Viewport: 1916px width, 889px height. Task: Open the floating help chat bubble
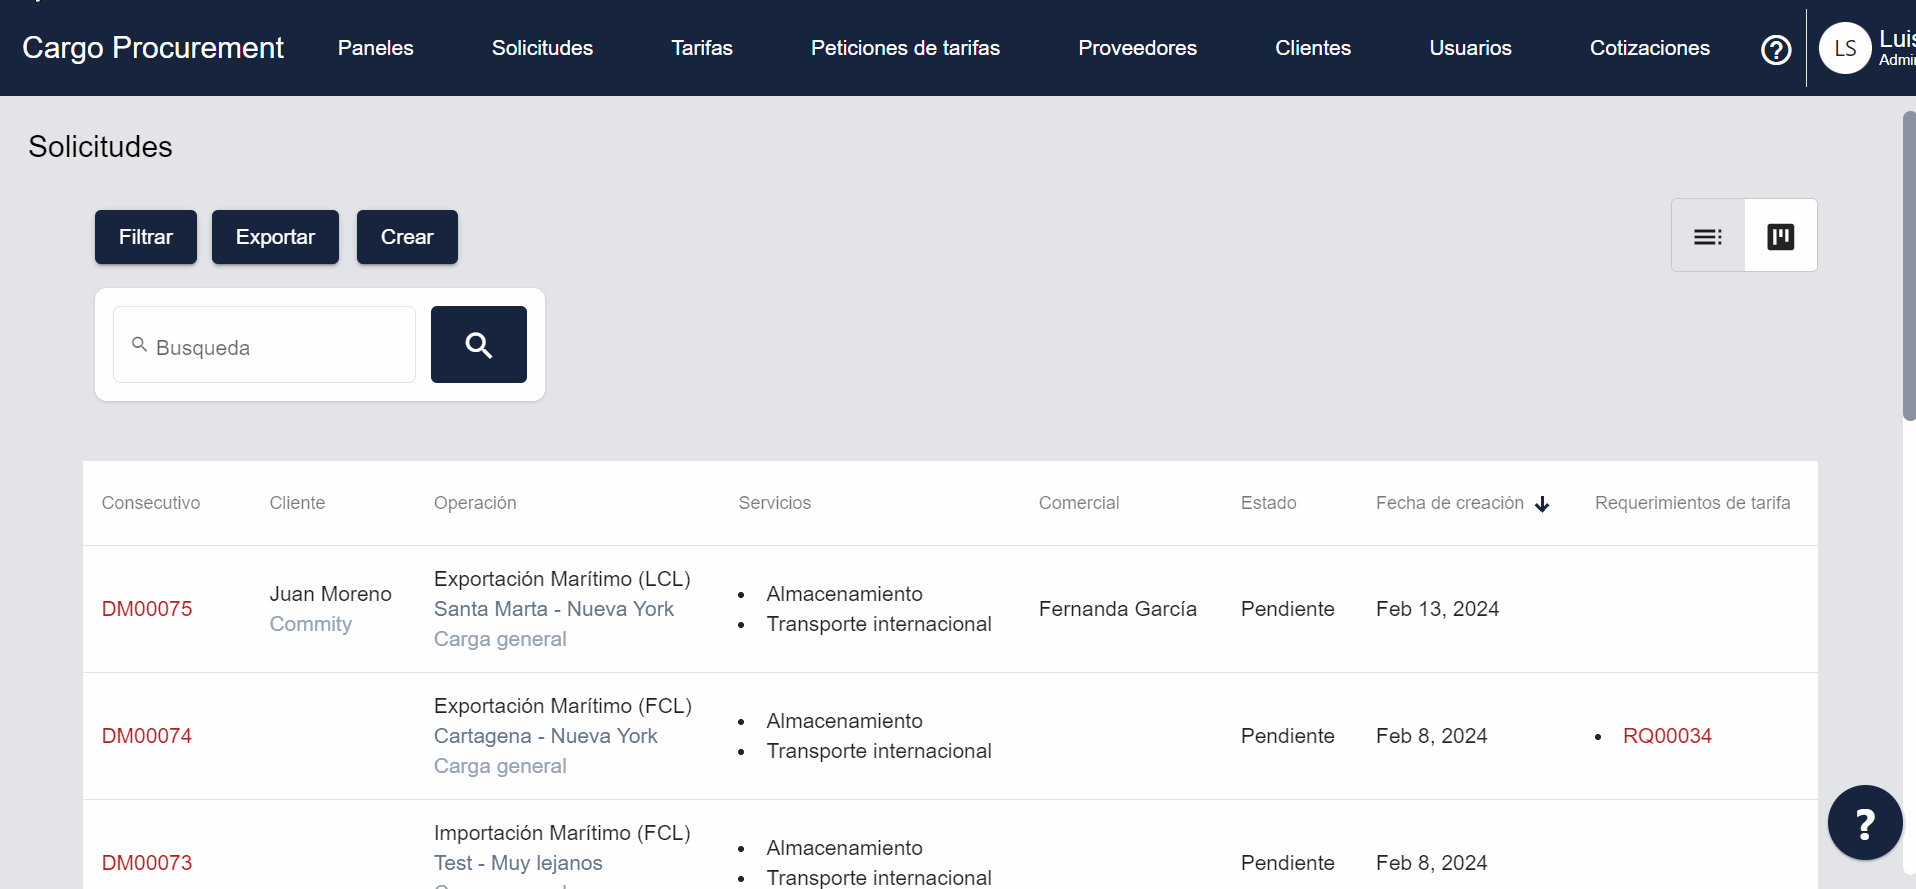pyautogui.click(x=1864, y=823)
